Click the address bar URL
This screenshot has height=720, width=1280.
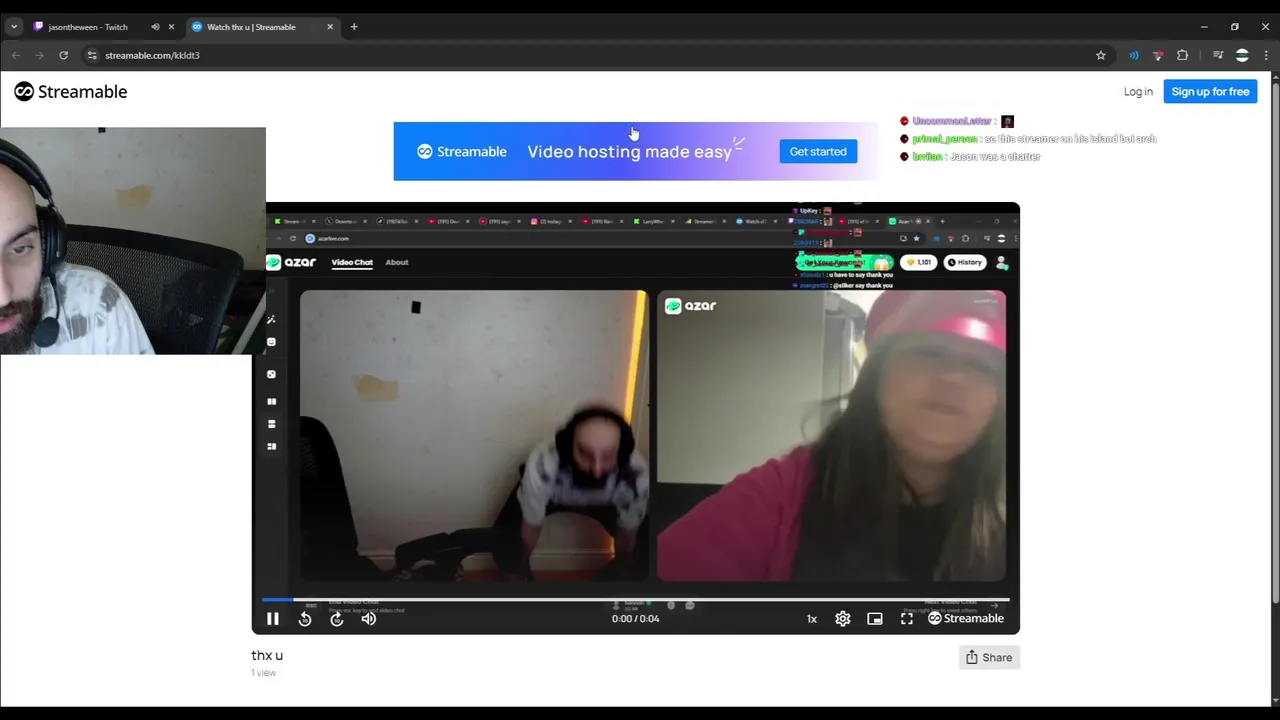coord(152,55)
